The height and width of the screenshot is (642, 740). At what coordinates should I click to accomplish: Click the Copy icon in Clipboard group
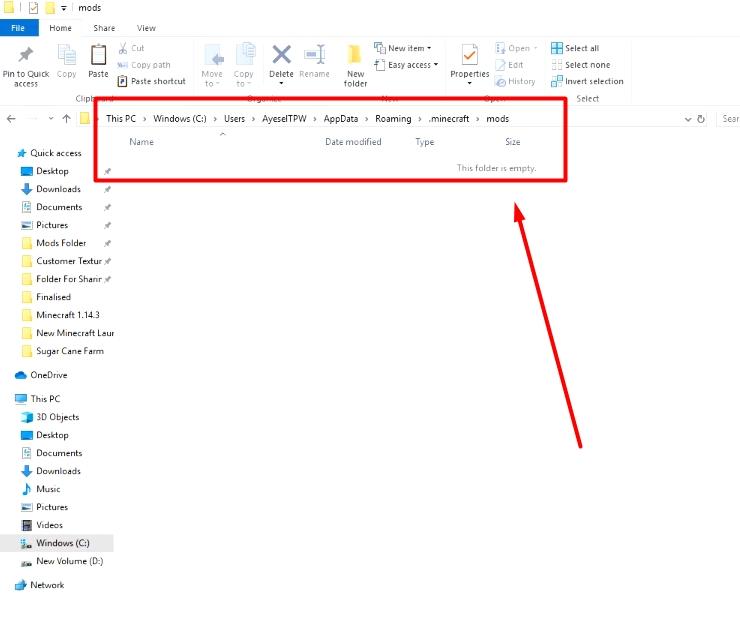67,56
